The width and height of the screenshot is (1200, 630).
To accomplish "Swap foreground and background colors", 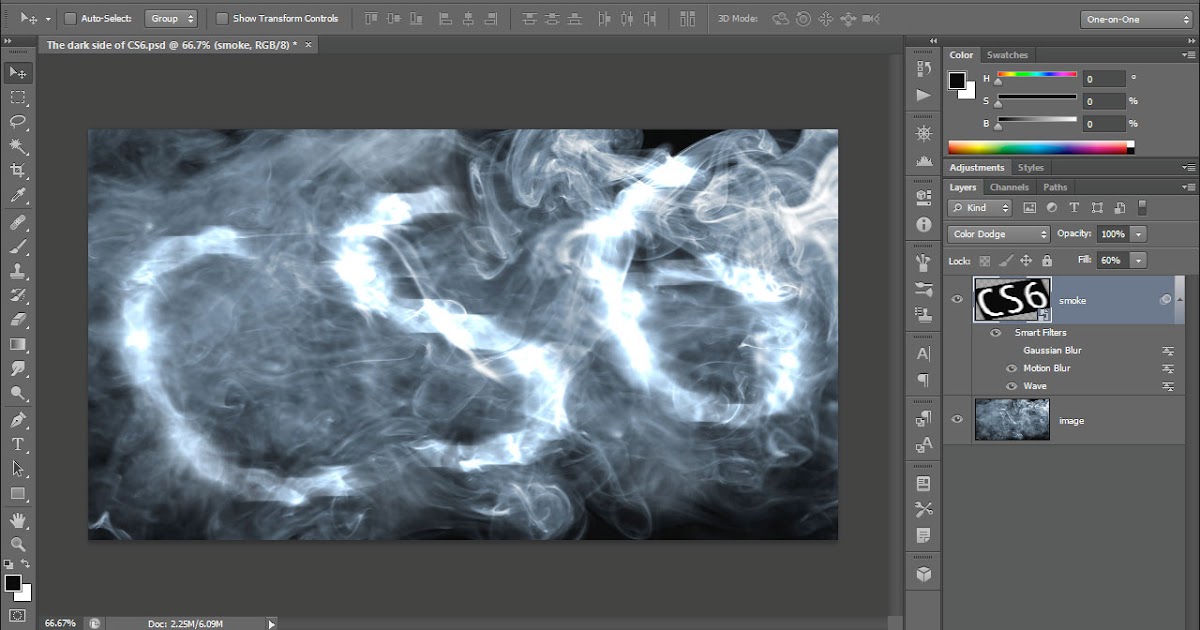I will coord(26,565).
